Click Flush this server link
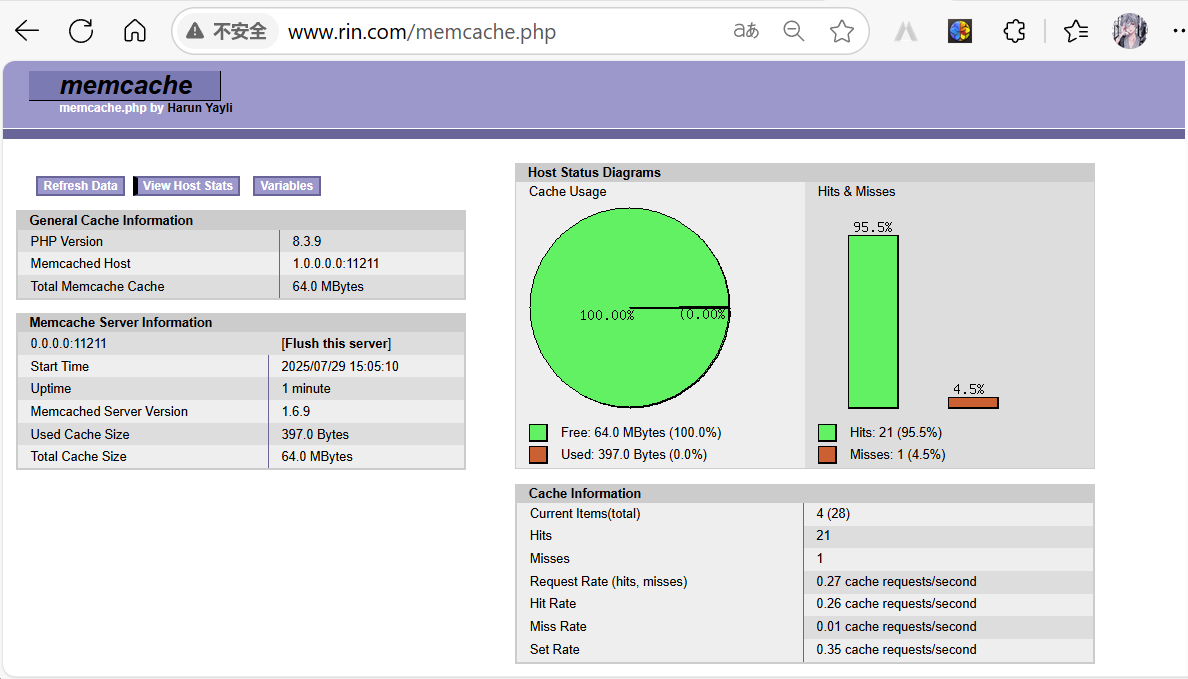The width and height of the screenshot is (1188, 679). coord(336,343)
